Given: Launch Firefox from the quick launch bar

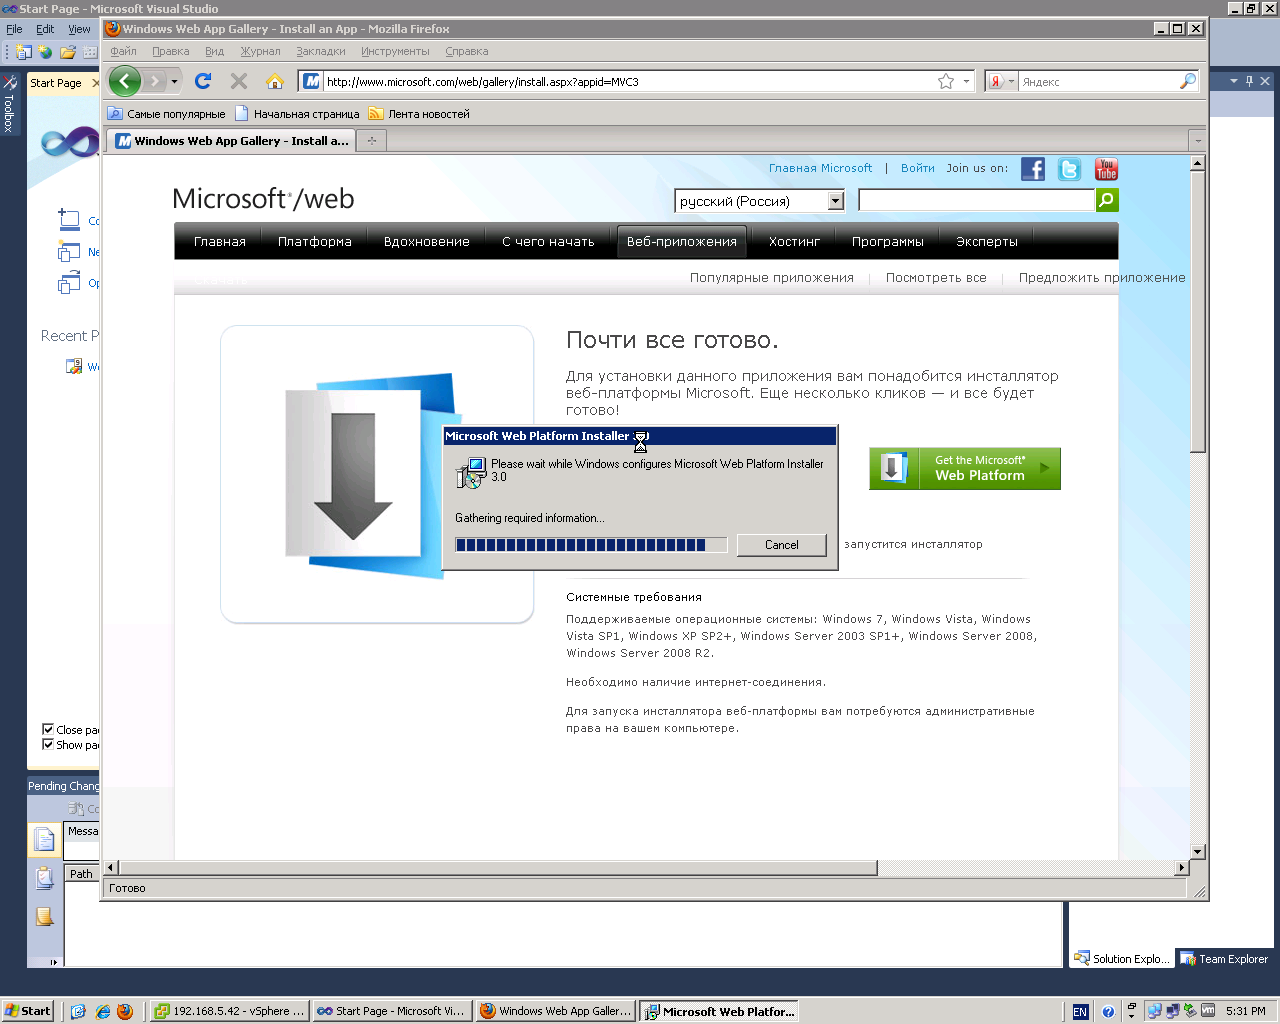Looking at the screenshot, I should pos(125,1011).
